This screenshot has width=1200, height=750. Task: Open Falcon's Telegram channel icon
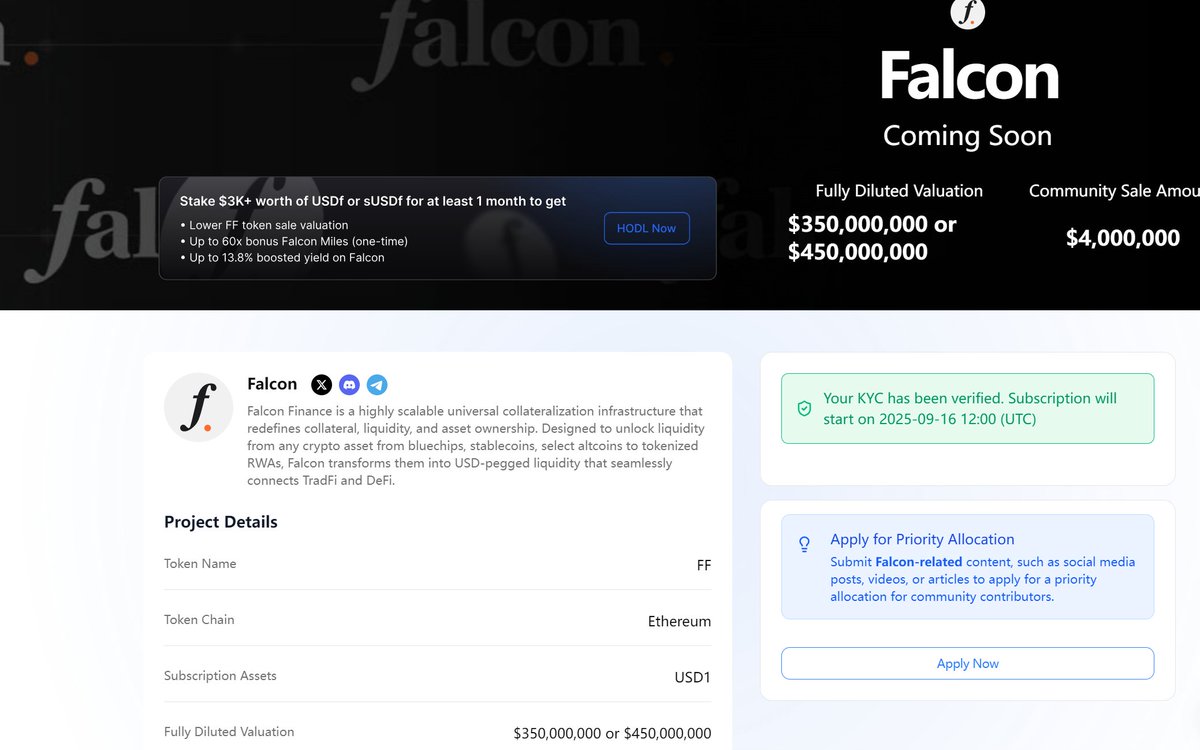(x=377, y=384)
